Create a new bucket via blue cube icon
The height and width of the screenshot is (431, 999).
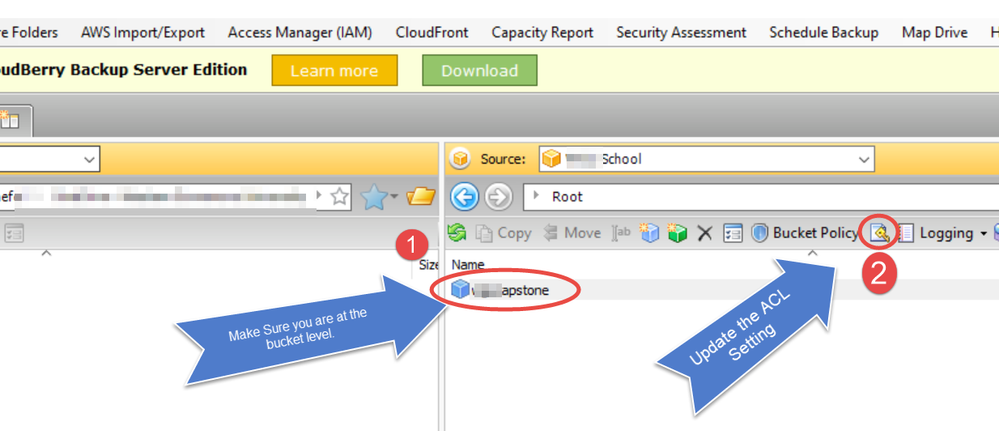649,233
